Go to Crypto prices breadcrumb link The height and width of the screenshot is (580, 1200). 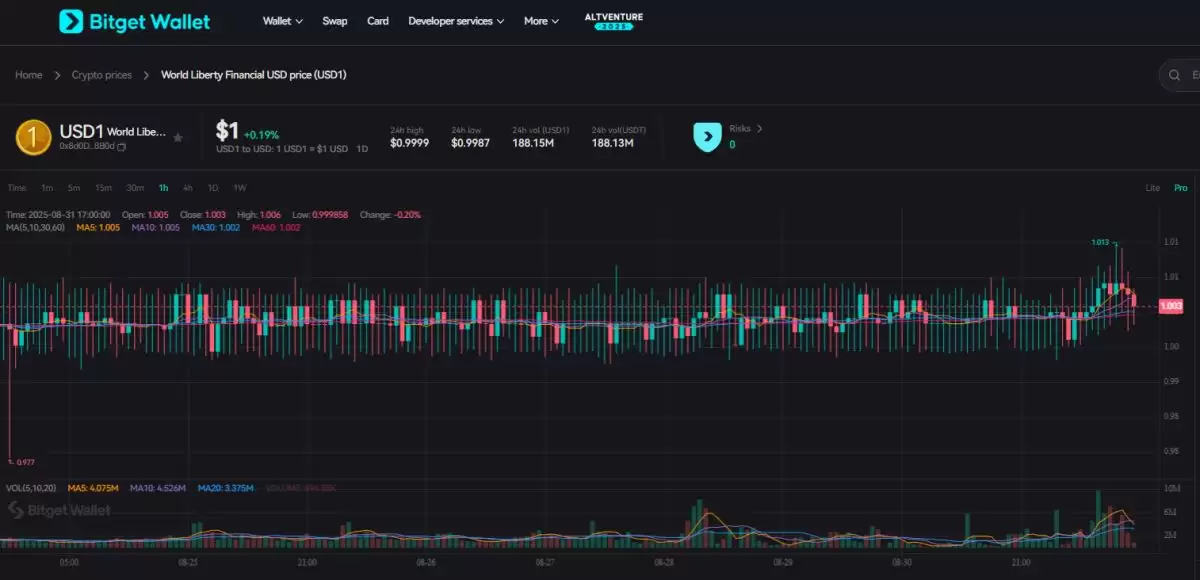coord(101,74)
